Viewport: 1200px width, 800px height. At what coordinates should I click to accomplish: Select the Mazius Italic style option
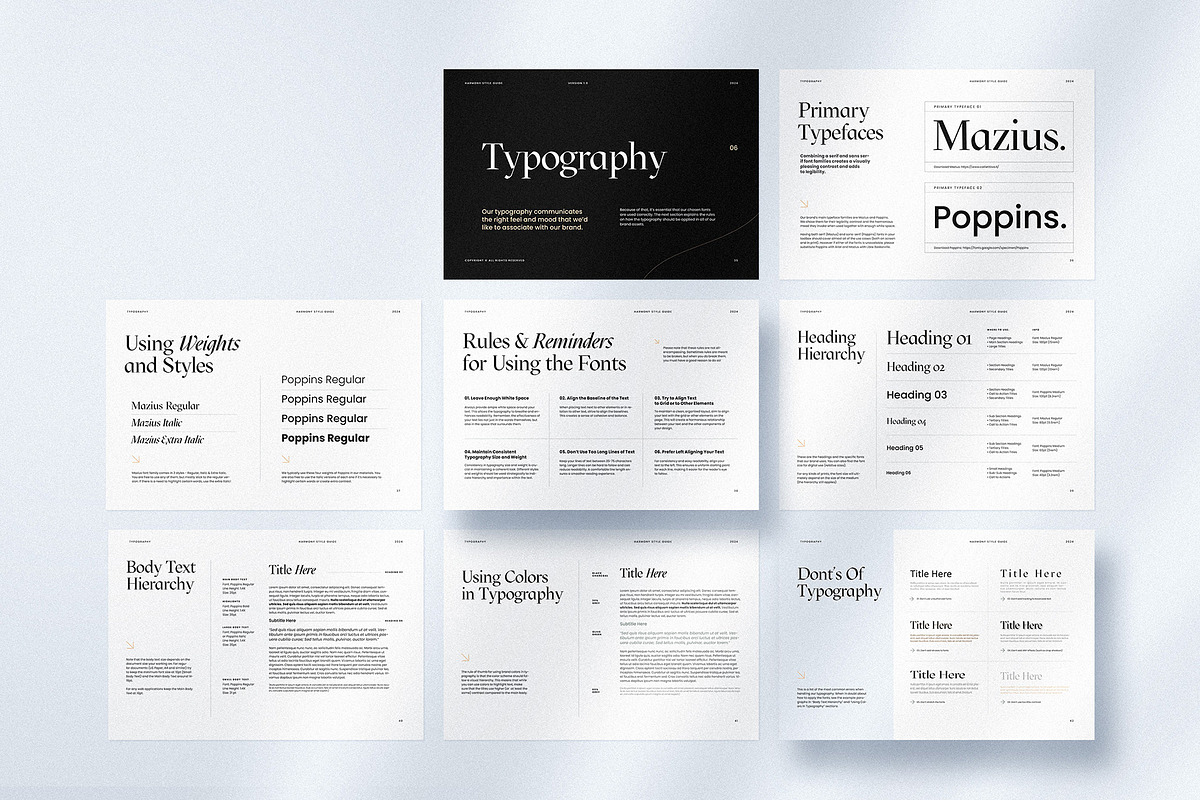[157, 423]
